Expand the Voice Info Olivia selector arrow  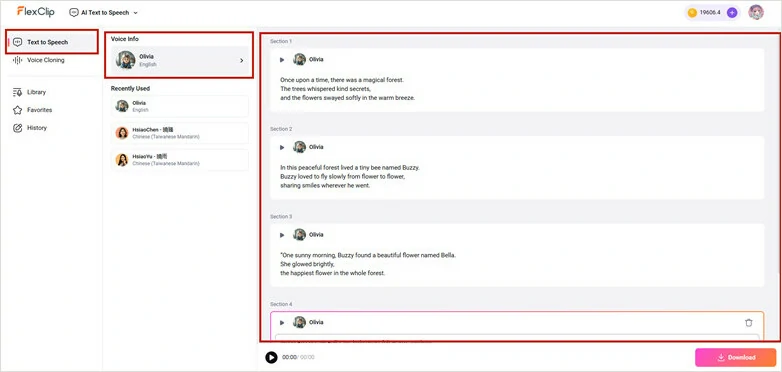pyautogui.click(x=241, y=60)
